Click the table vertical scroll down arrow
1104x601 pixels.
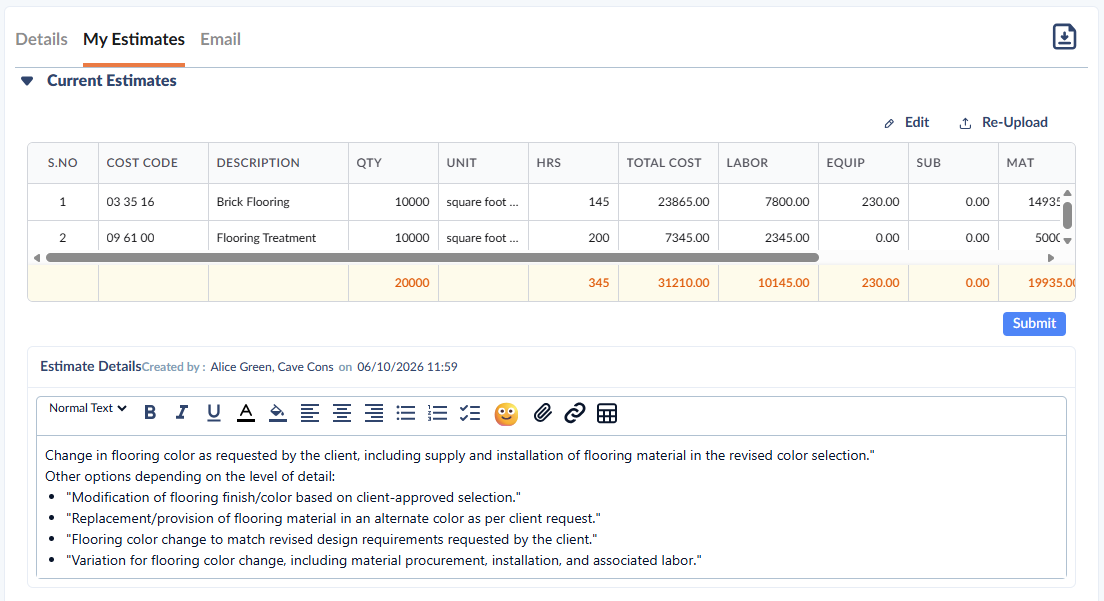click(1067, 241)
